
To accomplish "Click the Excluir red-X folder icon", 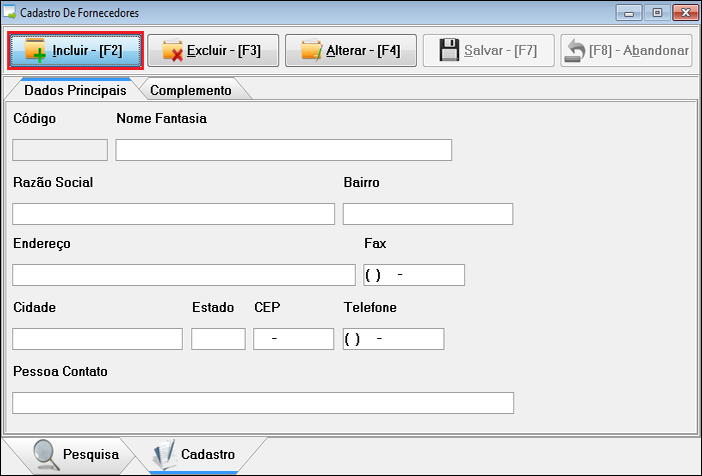I will pyautogui.click(x=172, y=50).
